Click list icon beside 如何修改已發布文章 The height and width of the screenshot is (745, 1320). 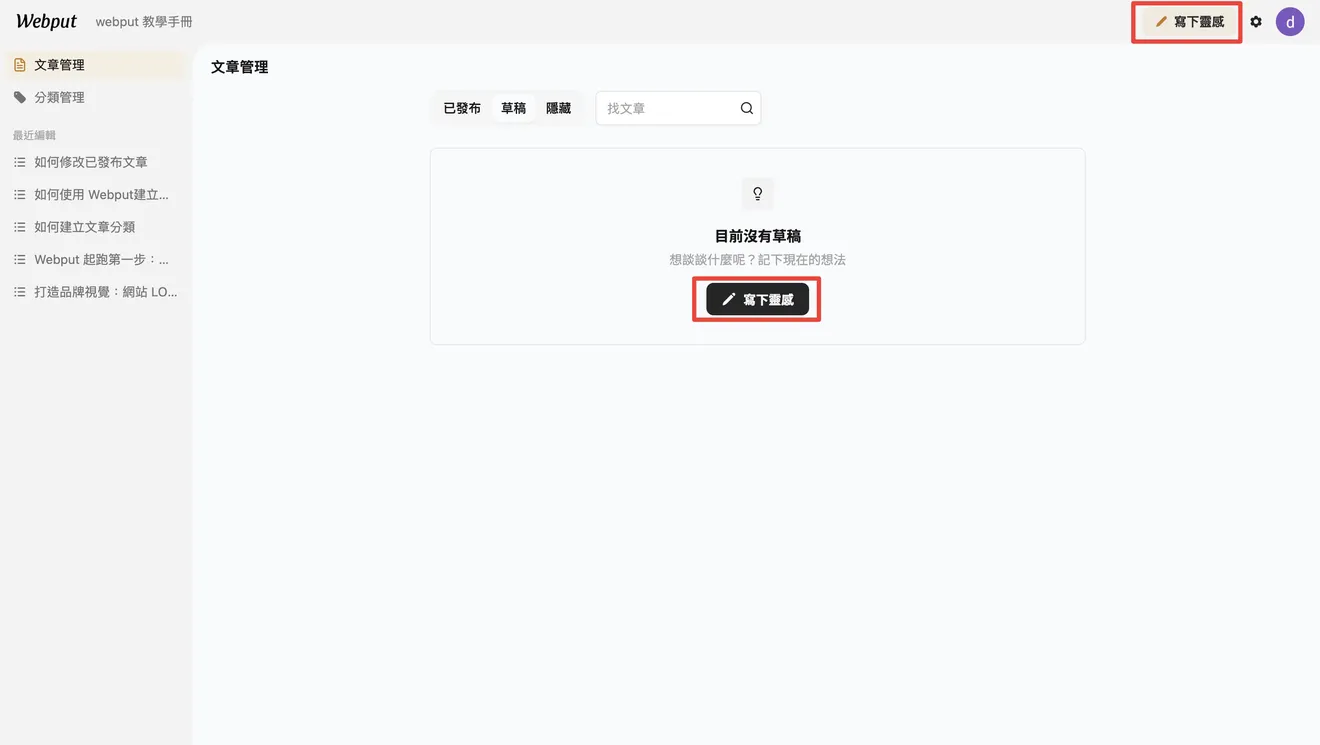tap(20, 162)
